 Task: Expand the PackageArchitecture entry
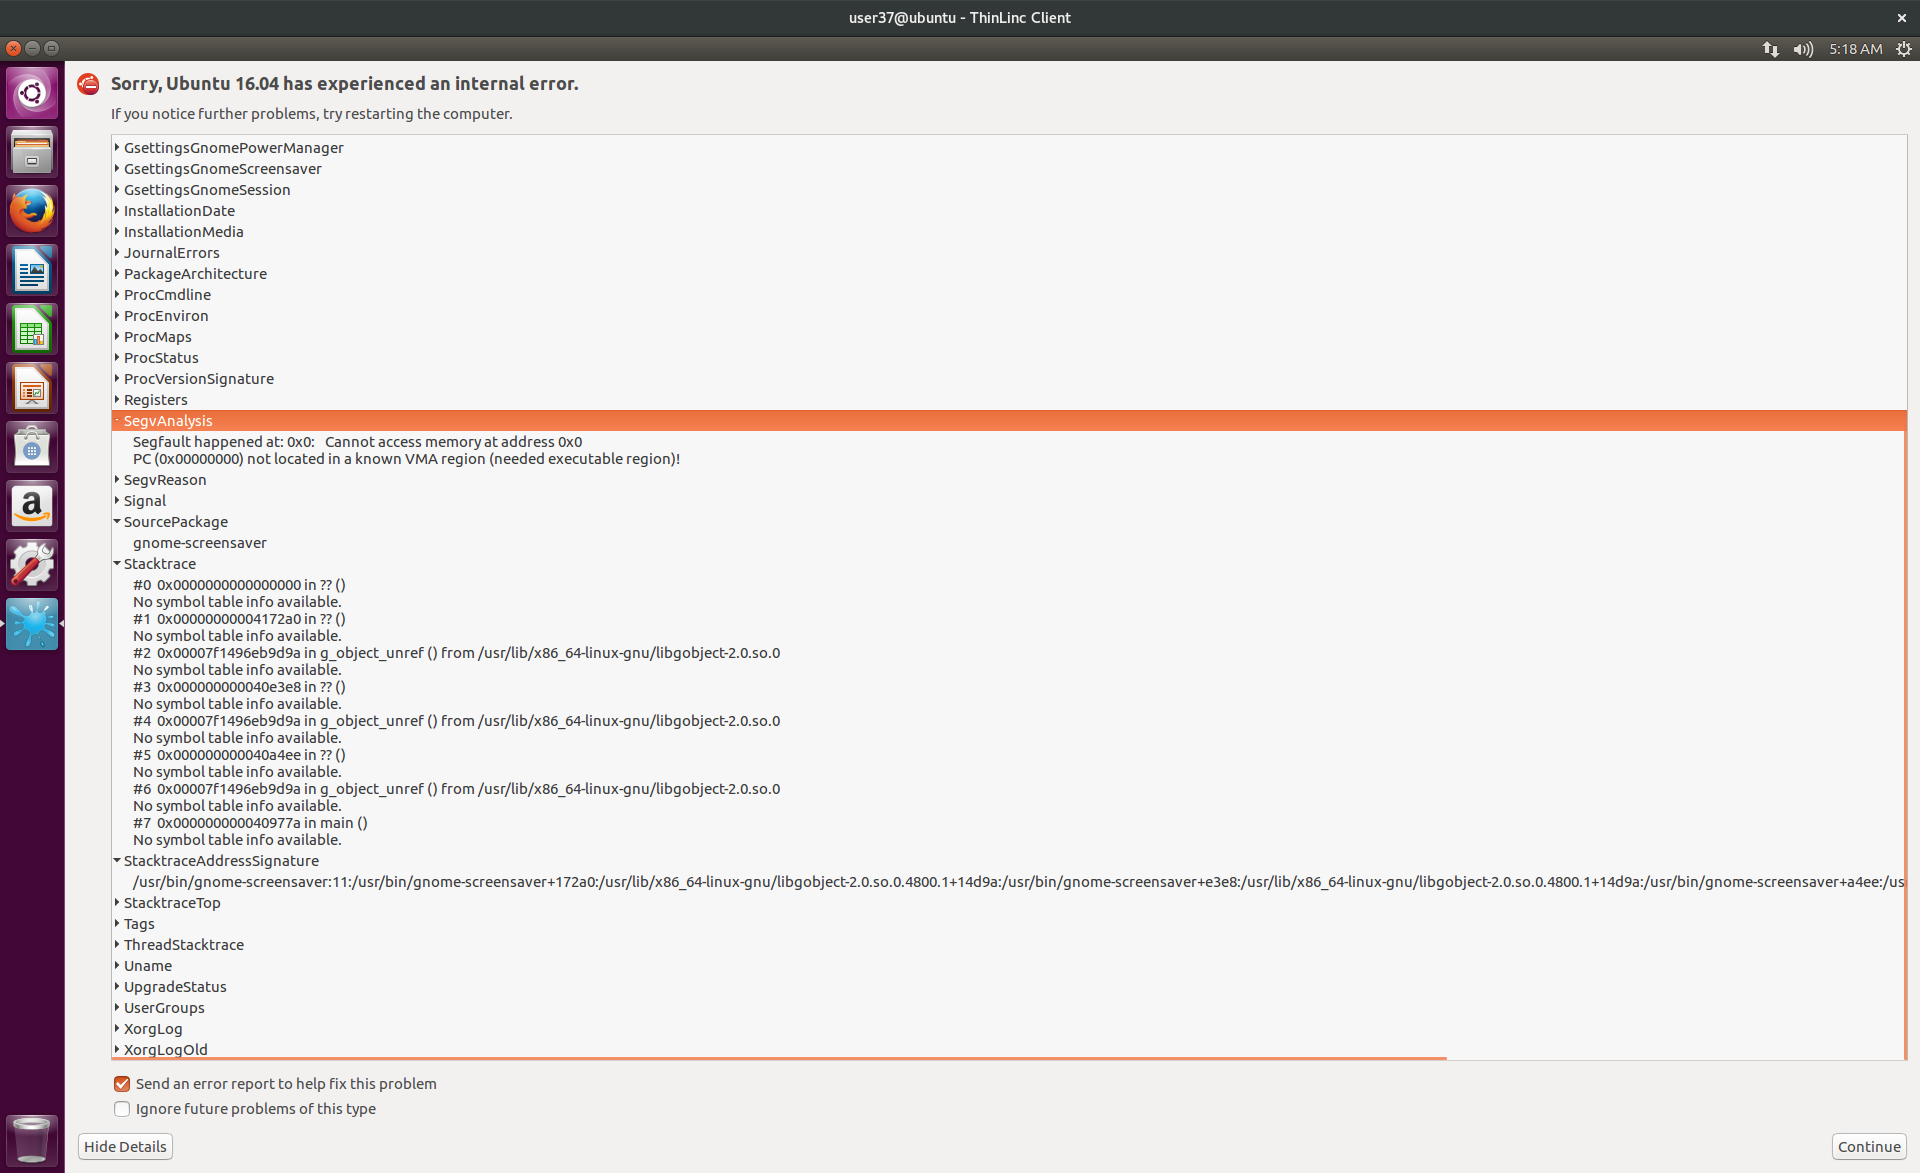117,273
